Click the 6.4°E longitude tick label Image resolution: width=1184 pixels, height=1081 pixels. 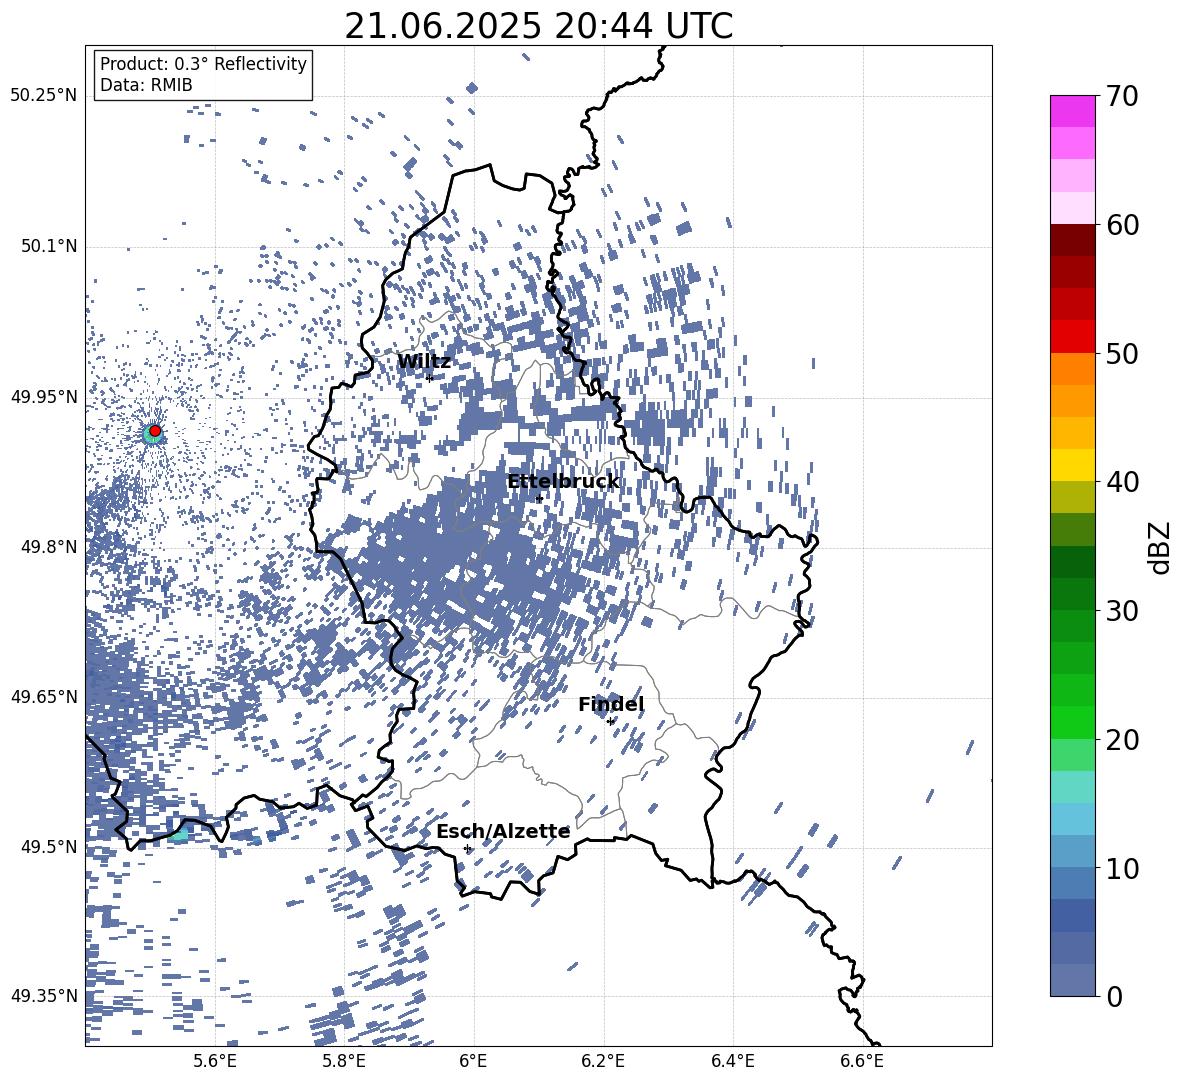pos(732,1061)
